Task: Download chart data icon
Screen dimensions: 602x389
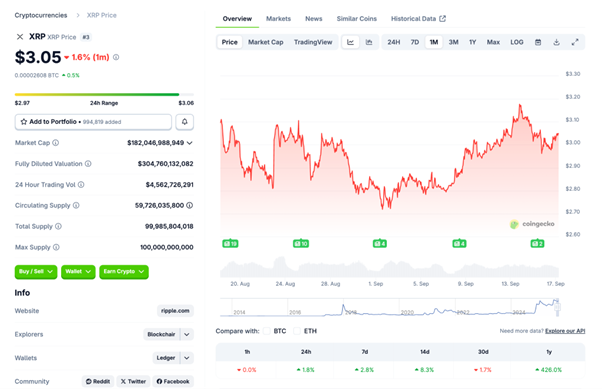Action: [x=556, y=42]
